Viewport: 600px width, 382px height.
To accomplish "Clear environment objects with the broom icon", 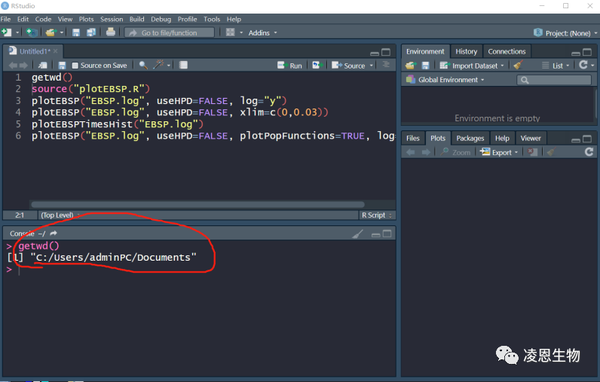I will tap(518, 65).
